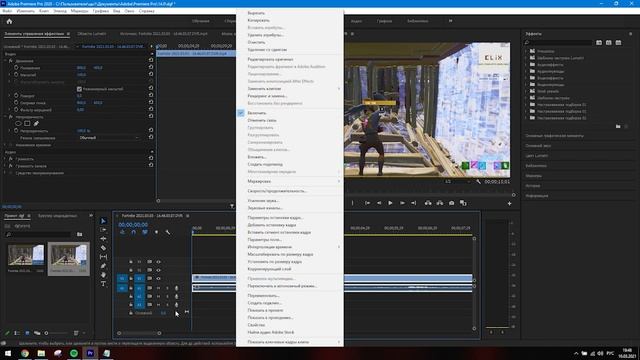Adjust Project panel thumbnail zoom slider

click(x=56, y=333)
